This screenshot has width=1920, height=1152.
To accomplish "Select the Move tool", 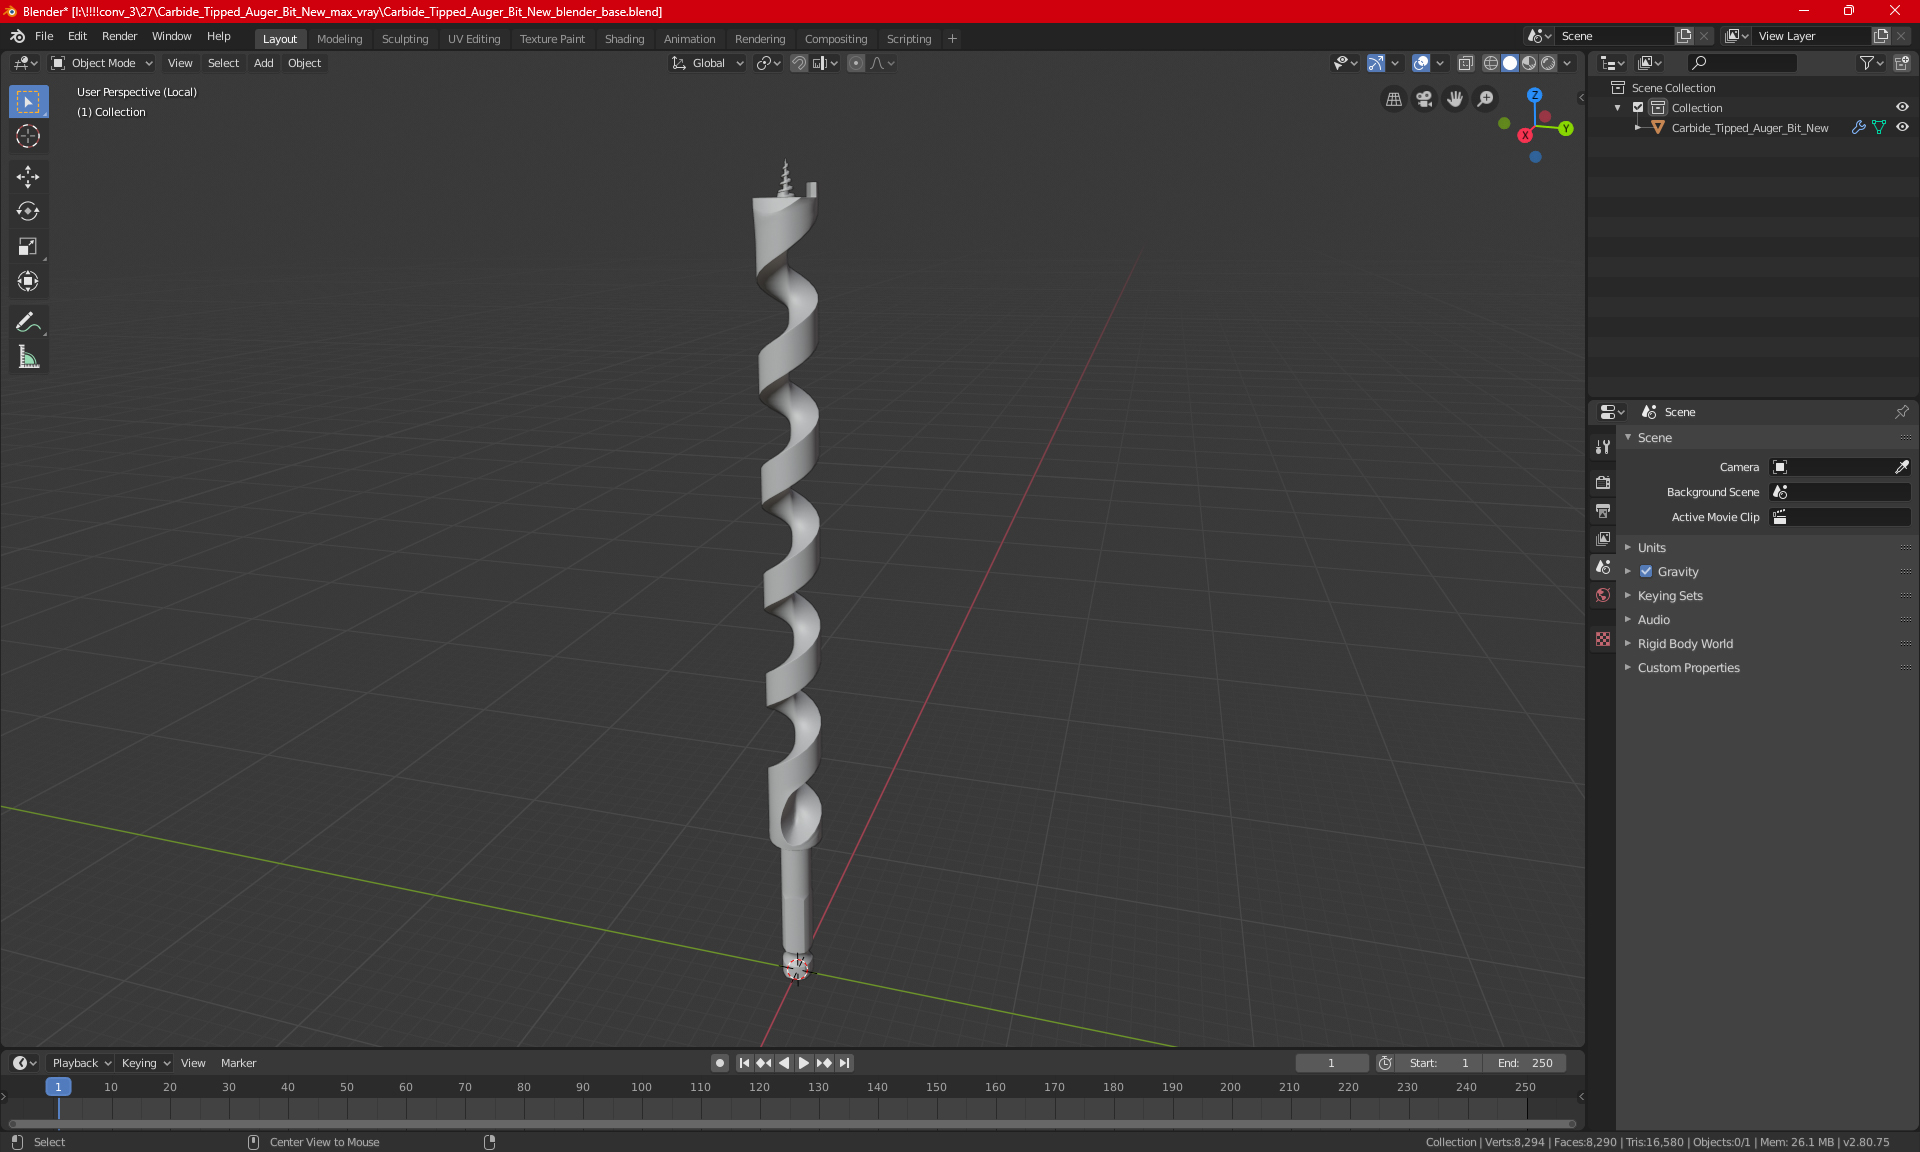I will 28,176.
